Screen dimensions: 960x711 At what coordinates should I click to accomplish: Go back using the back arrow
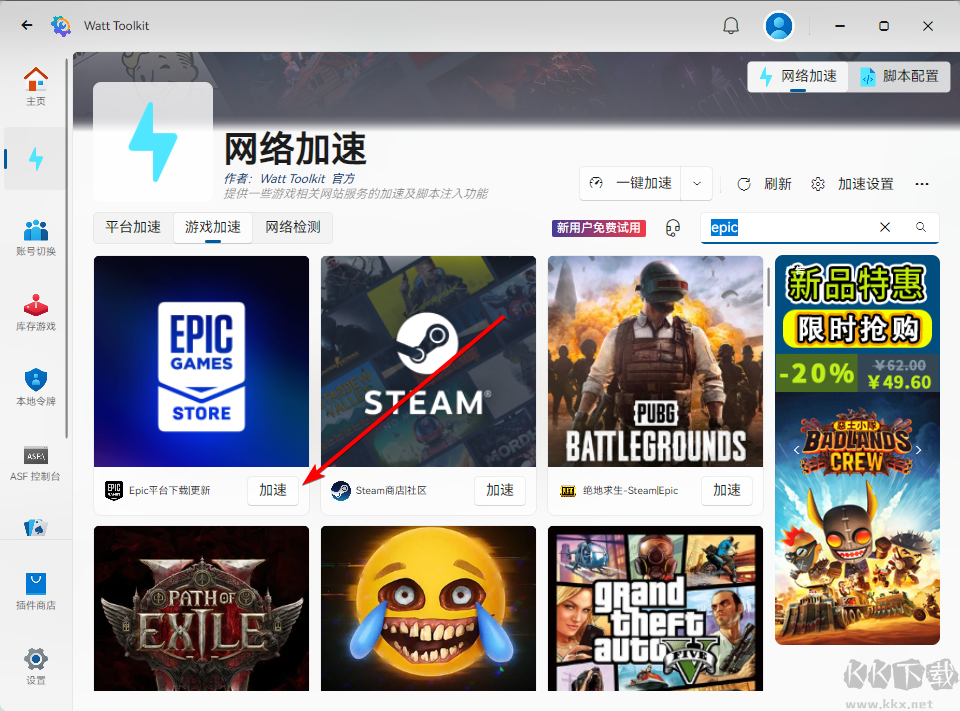(x=26, y=25)
